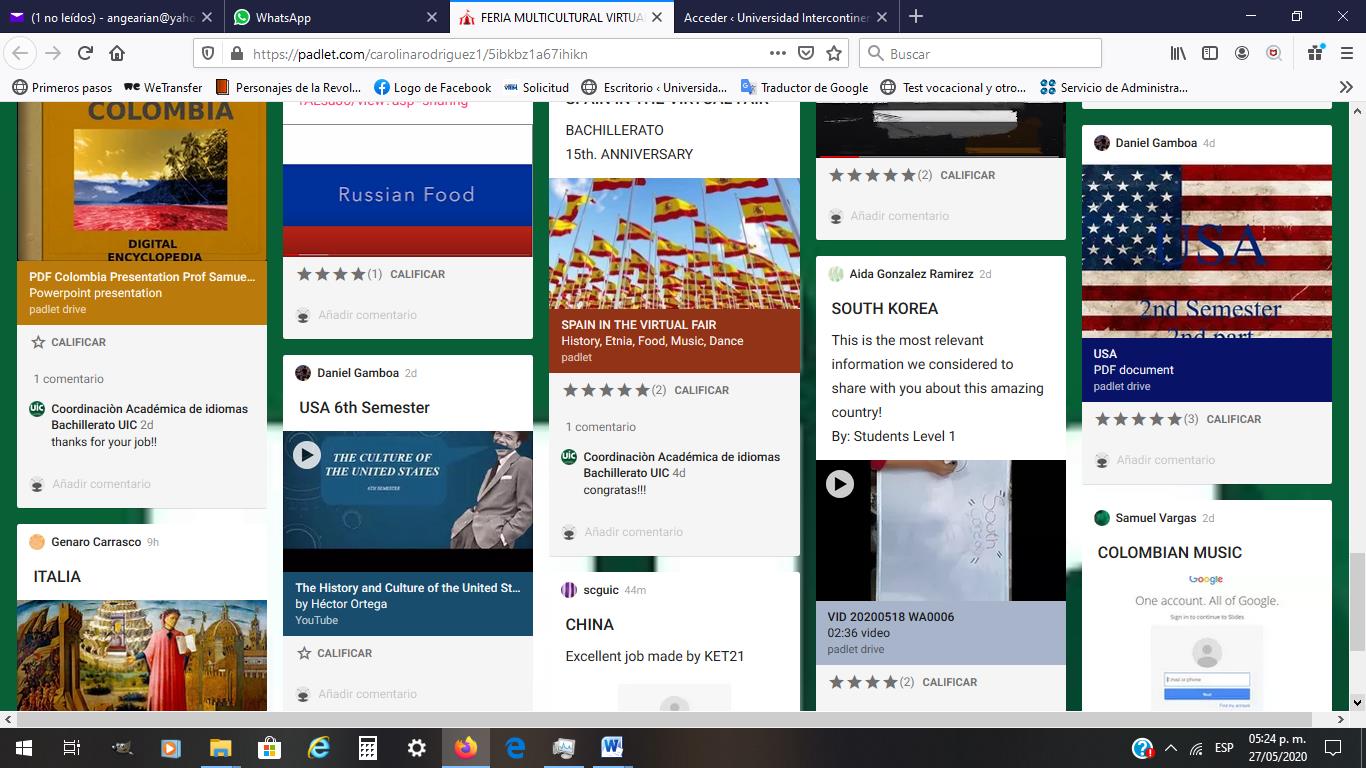This screenshot has height=768, width=1366.
Task: Open the tracking protection shield icon
Action: (208, 53)
